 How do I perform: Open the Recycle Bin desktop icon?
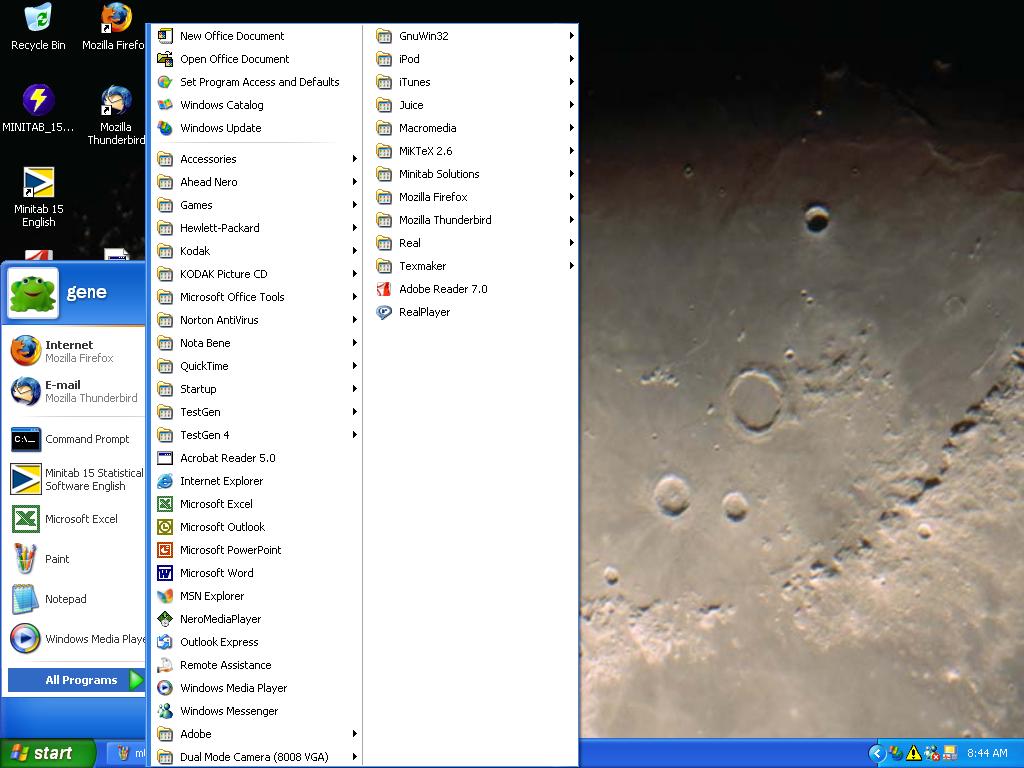pyautogui.click(x=38, y=20)
